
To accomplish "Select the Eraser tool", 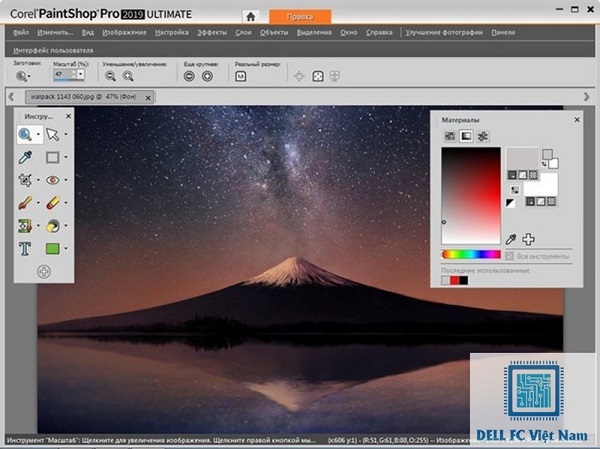I will (x=52, y=203).
